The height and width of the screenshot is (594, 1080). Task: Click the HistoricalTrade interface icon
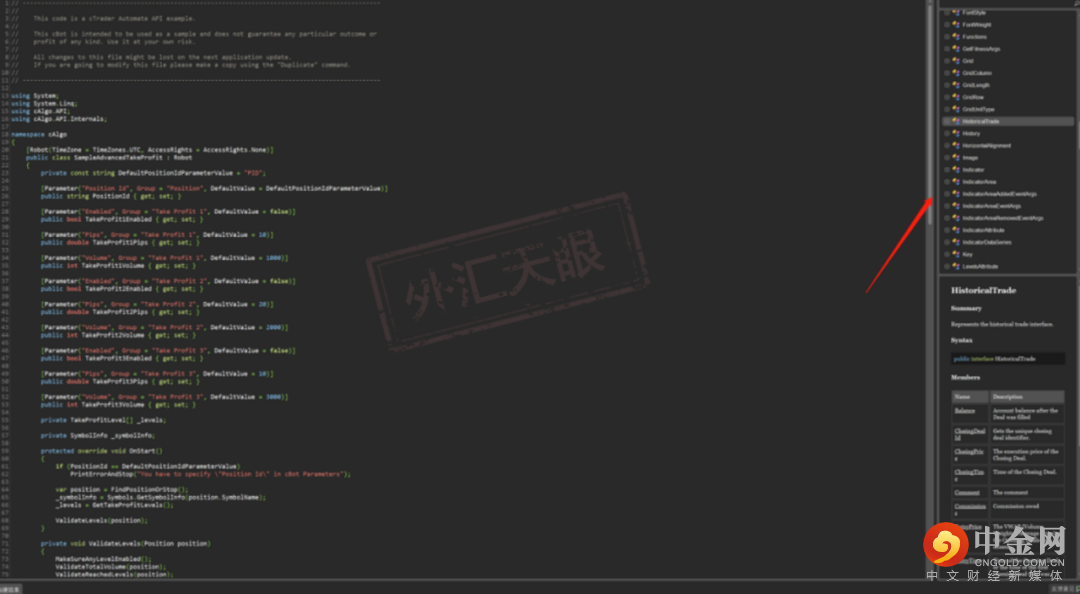tap(955, 121)
